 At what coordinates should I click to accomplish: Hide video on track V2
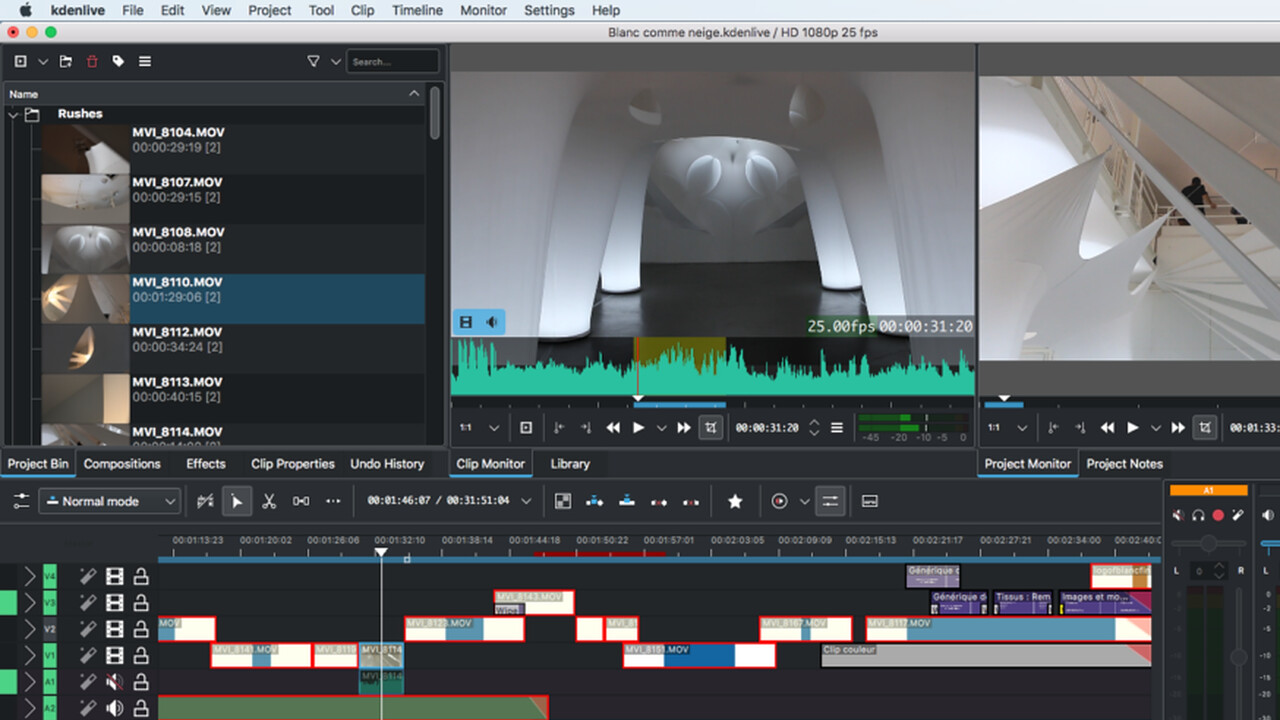114,629
